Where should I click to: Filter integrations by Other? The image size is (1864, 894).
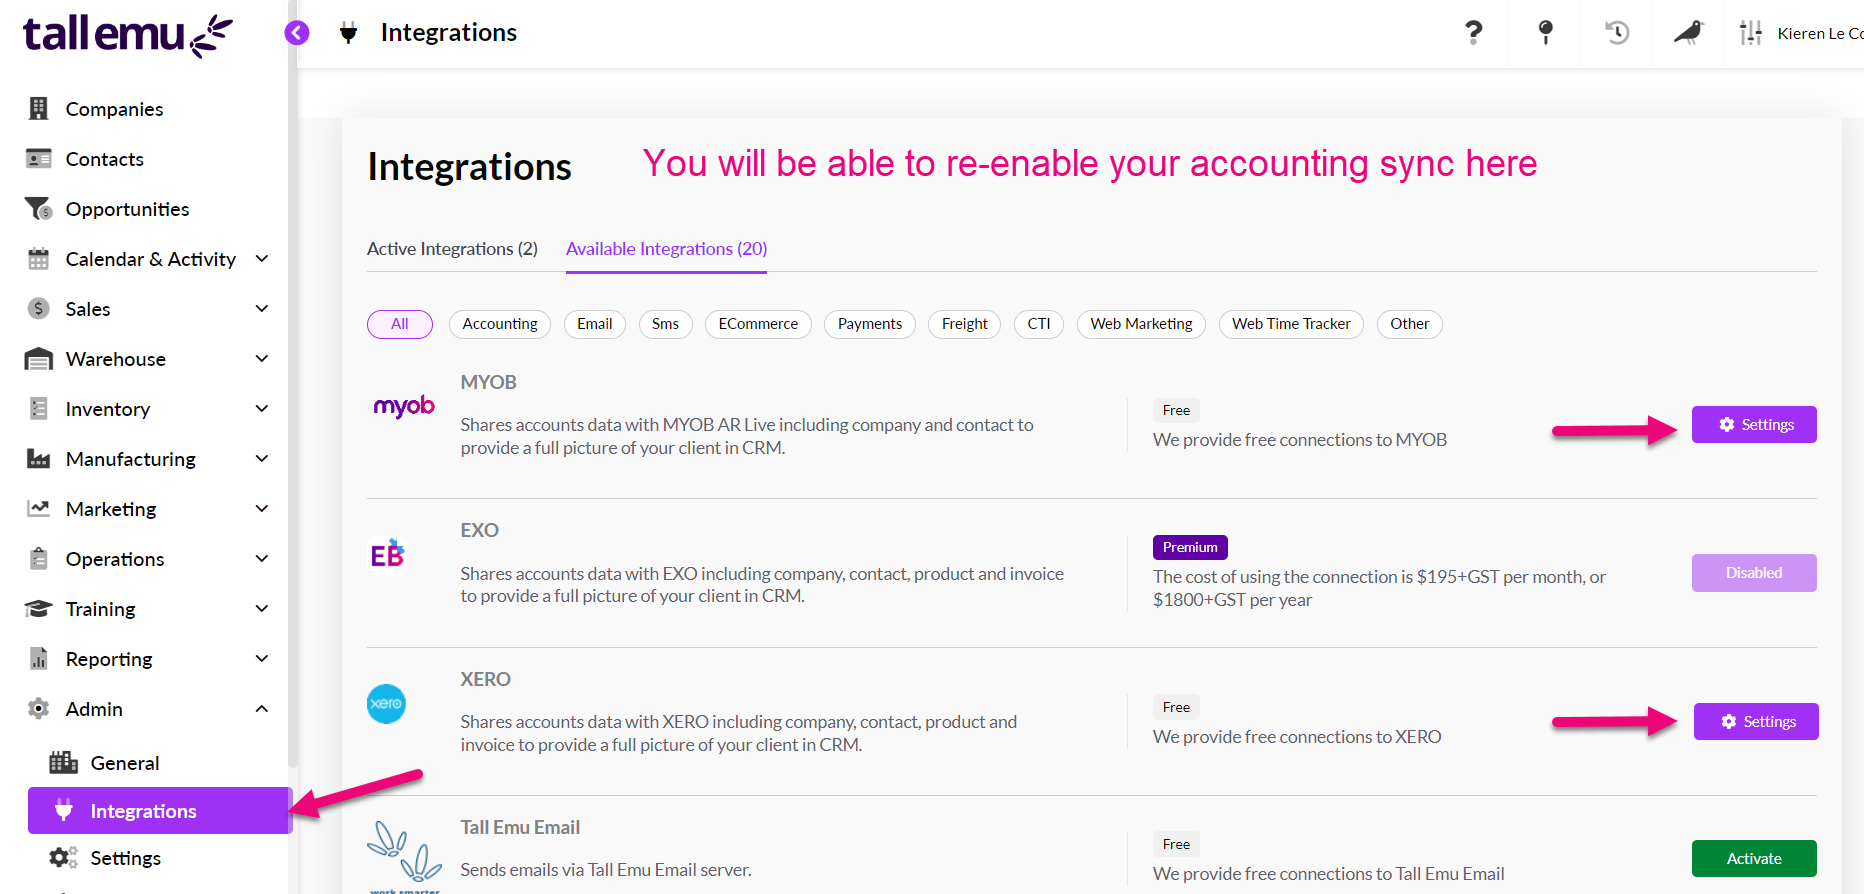coord(1409,324)
